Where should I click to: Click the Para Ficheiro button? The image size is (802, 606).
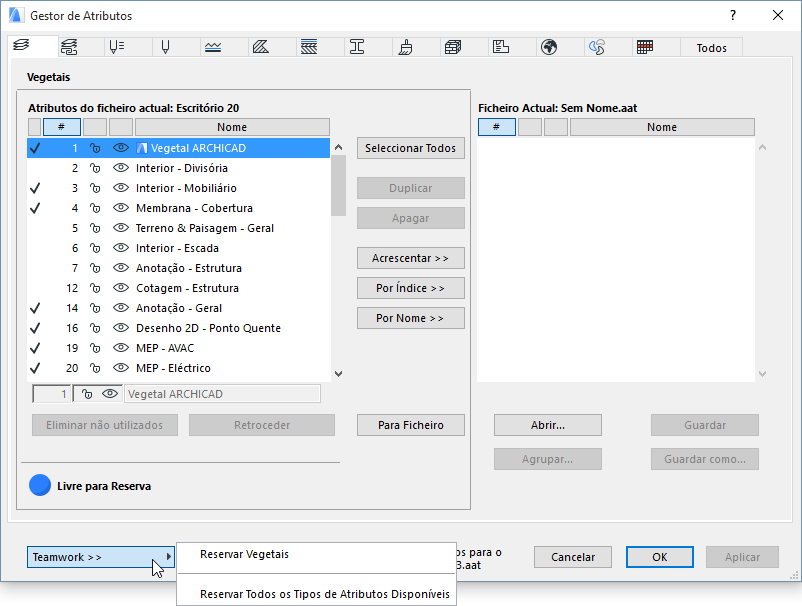(x=411, y=425)
